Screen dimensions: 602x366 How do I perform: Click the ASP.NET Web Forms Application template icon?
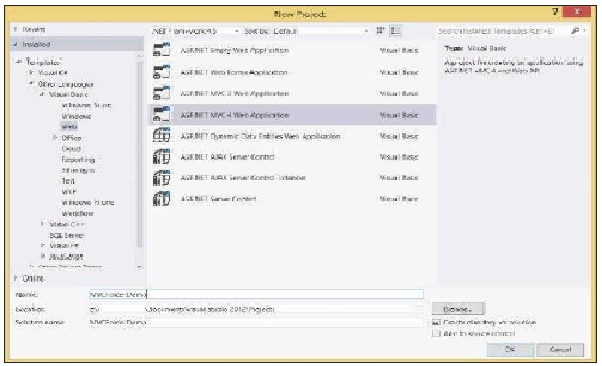click(161, 72)
